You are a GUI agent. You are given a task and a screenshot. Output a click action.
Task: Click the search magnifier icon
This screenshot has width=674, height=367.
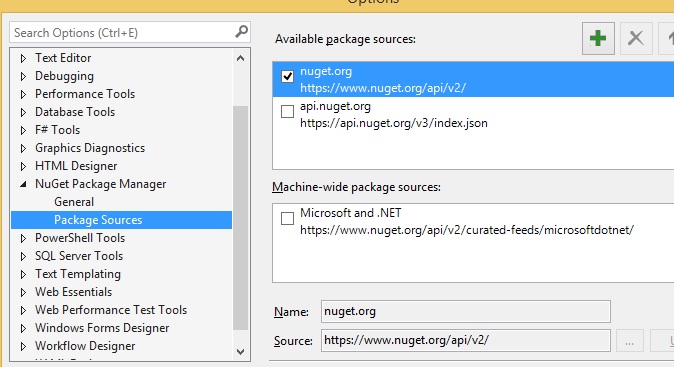click(242, 32)
